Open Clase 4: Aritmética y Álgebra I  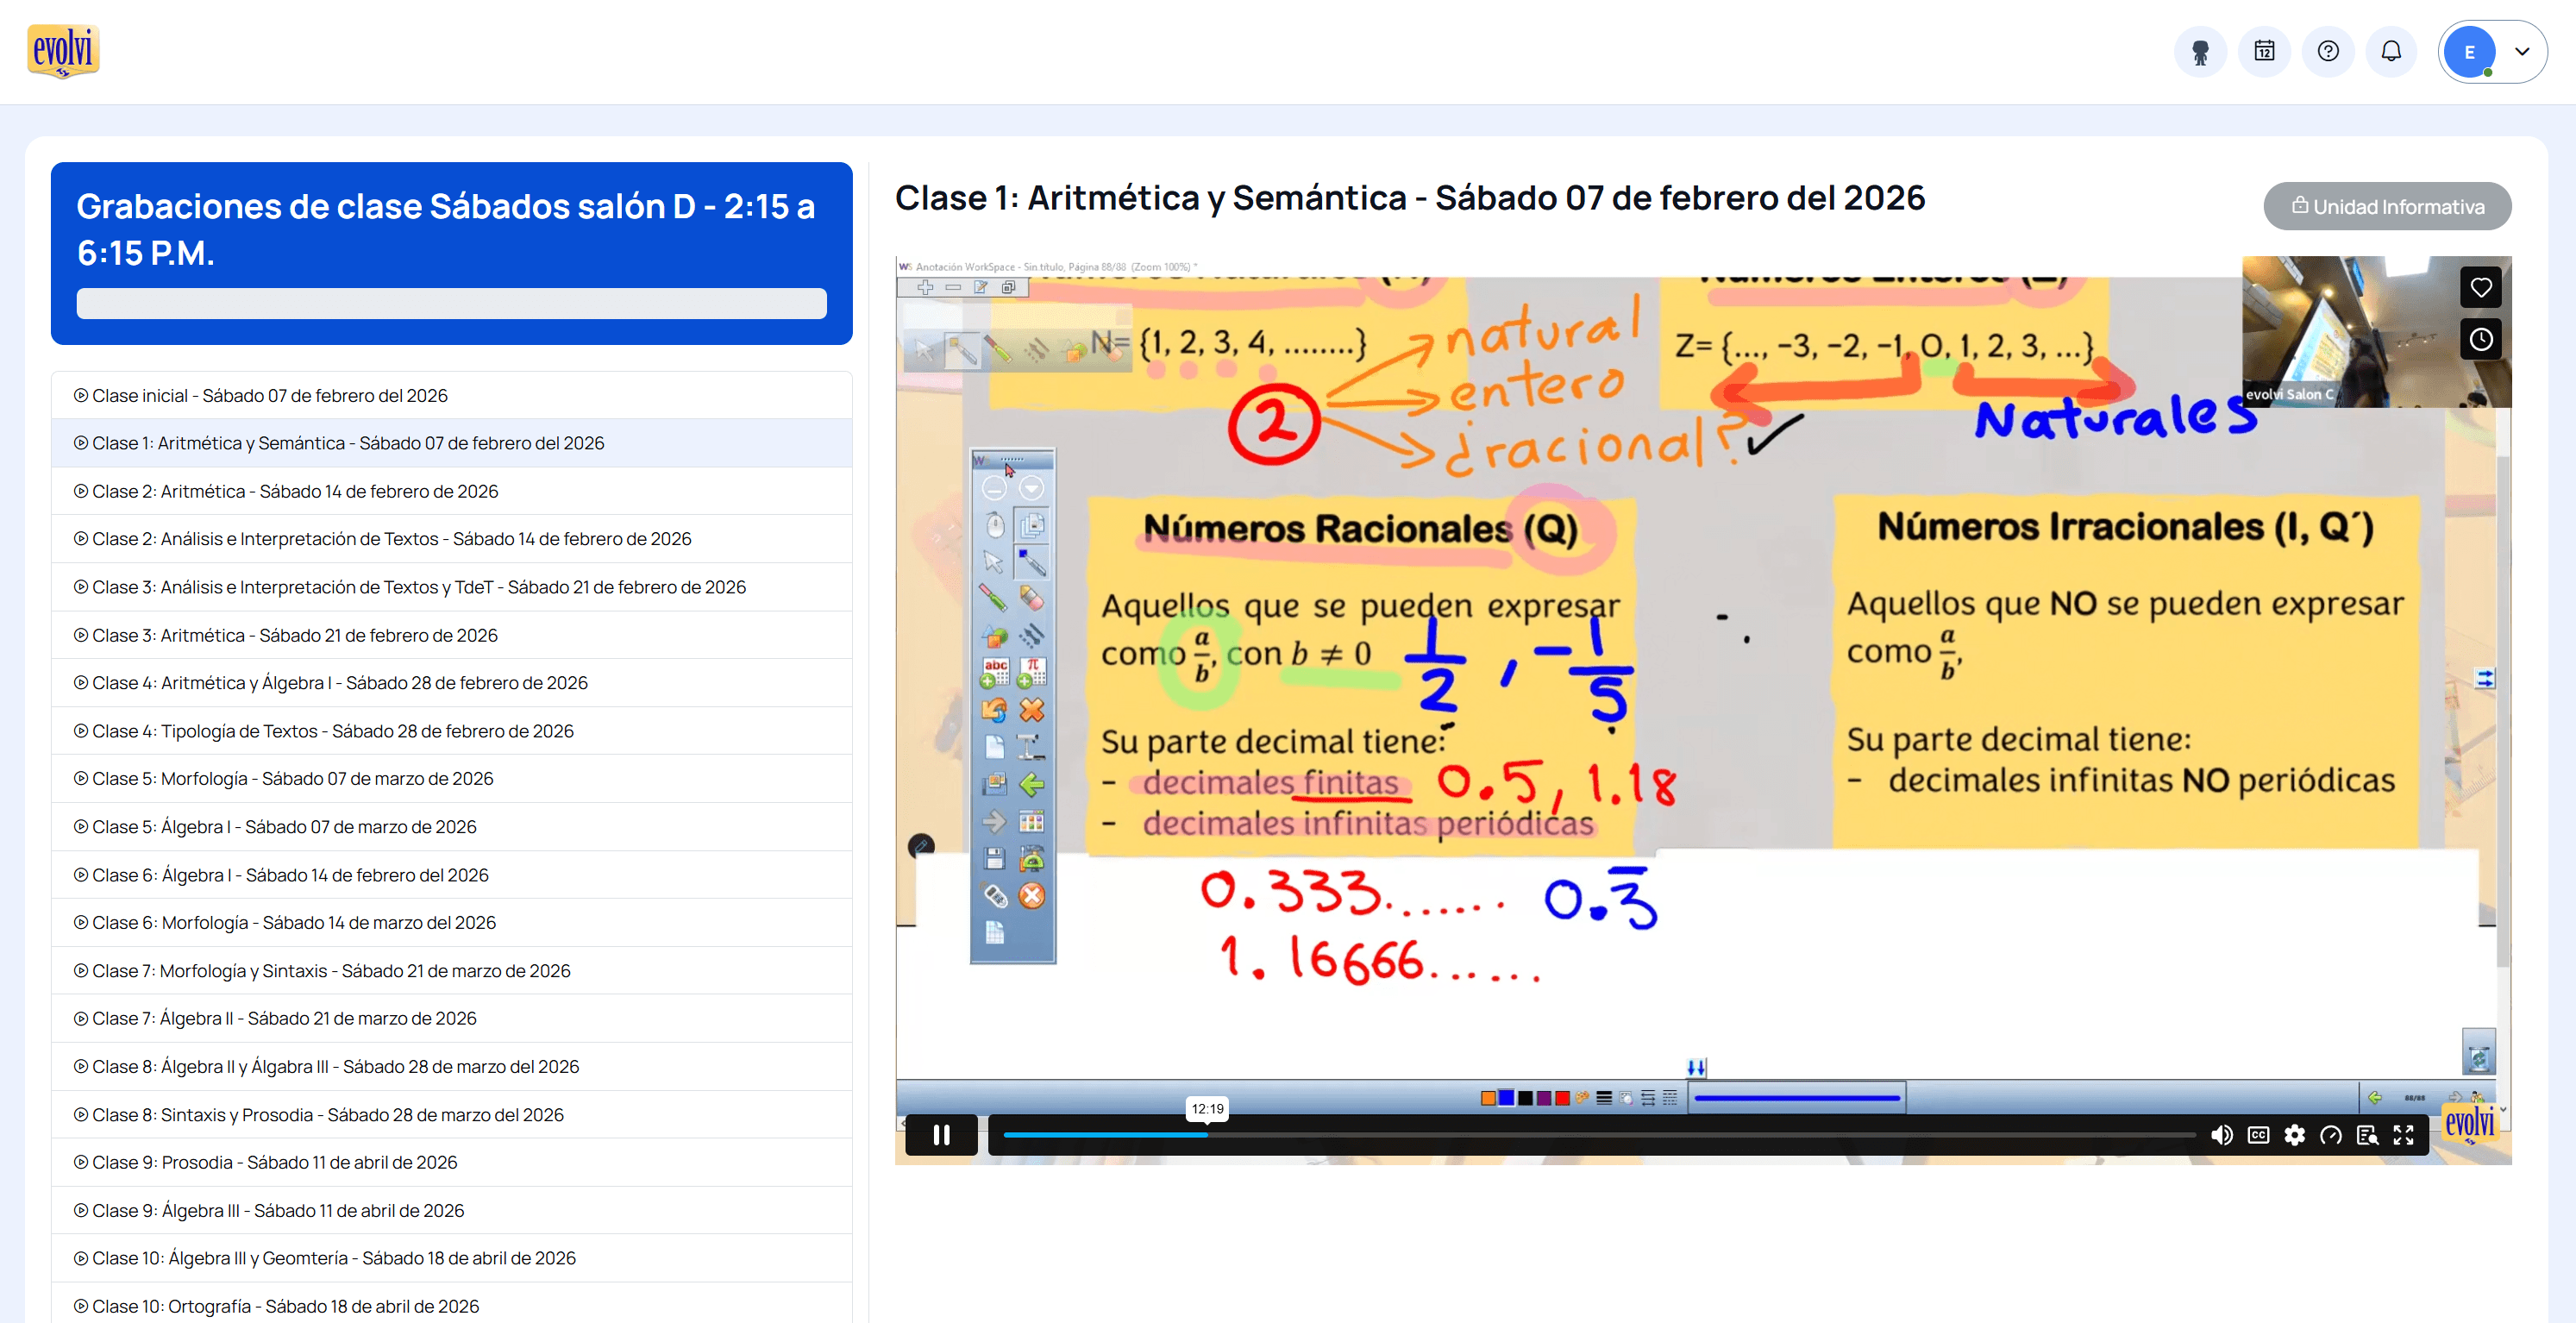coord(452,683)
